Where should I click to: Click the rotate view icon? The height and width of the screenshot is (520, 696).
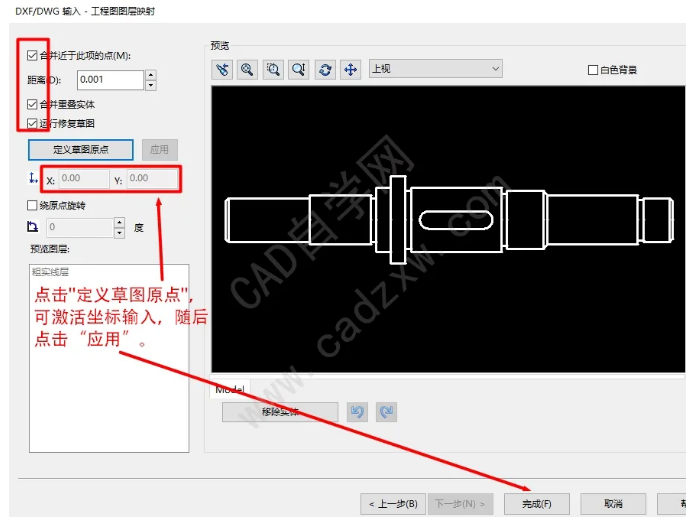tap(325, 70)
